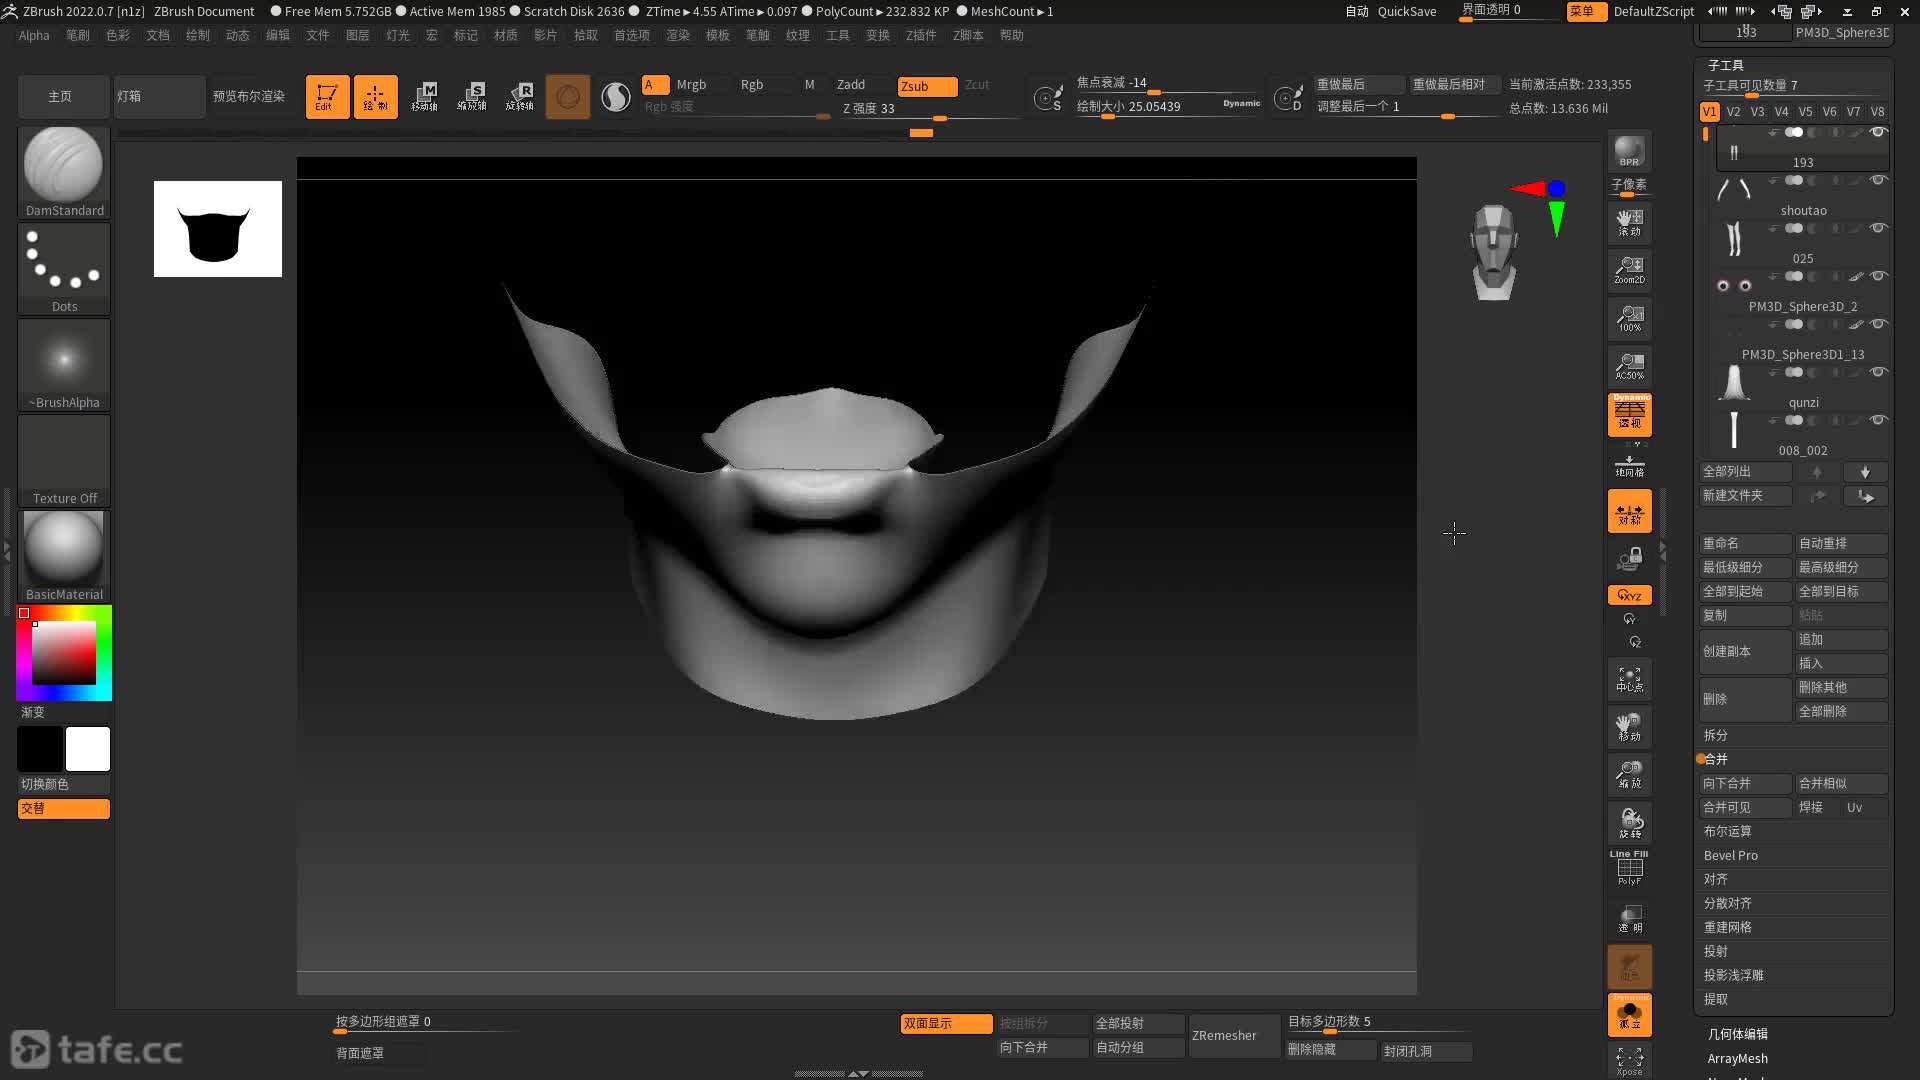Click the PolyF line fill icon

pos(1629,868)
